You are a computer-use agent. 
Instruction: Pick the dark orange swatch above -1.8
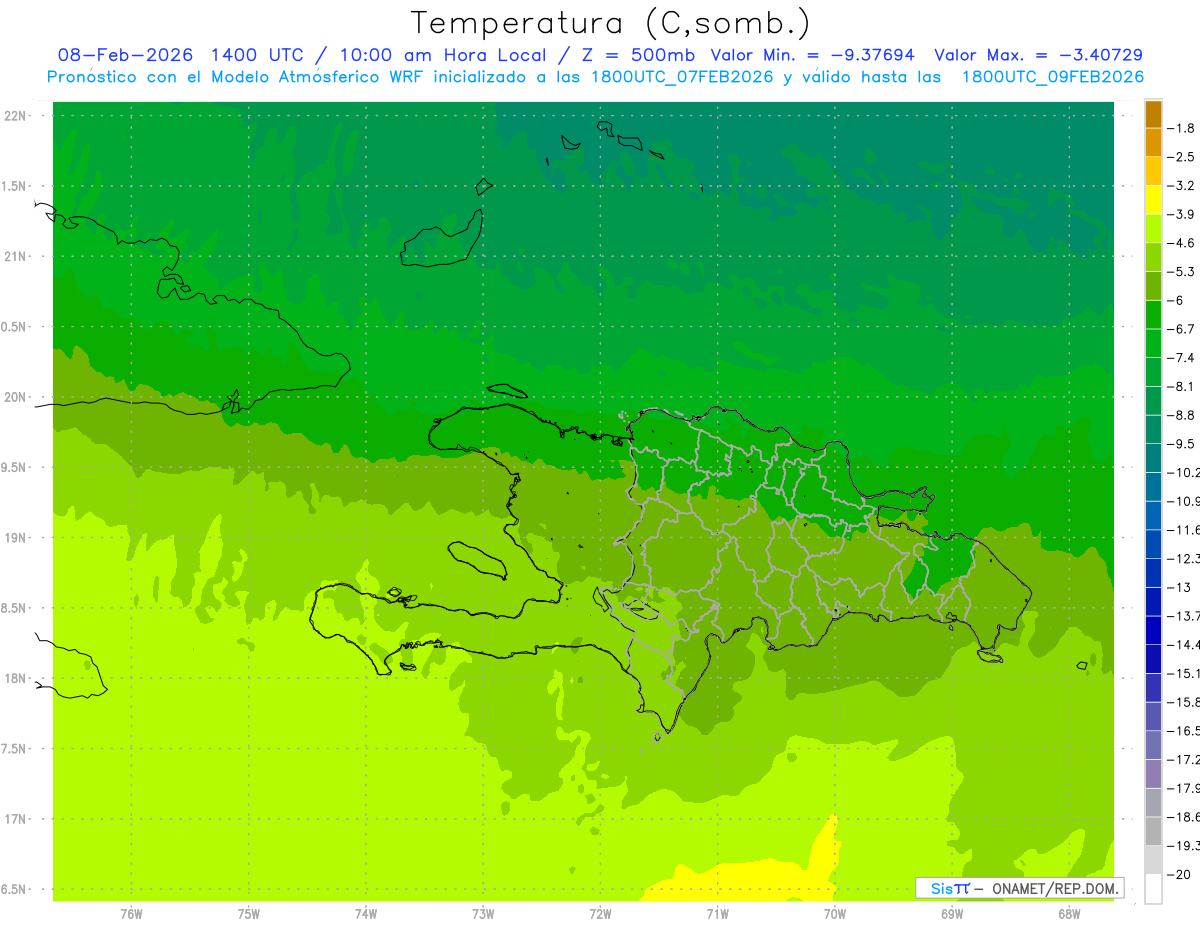[1153, 114]
